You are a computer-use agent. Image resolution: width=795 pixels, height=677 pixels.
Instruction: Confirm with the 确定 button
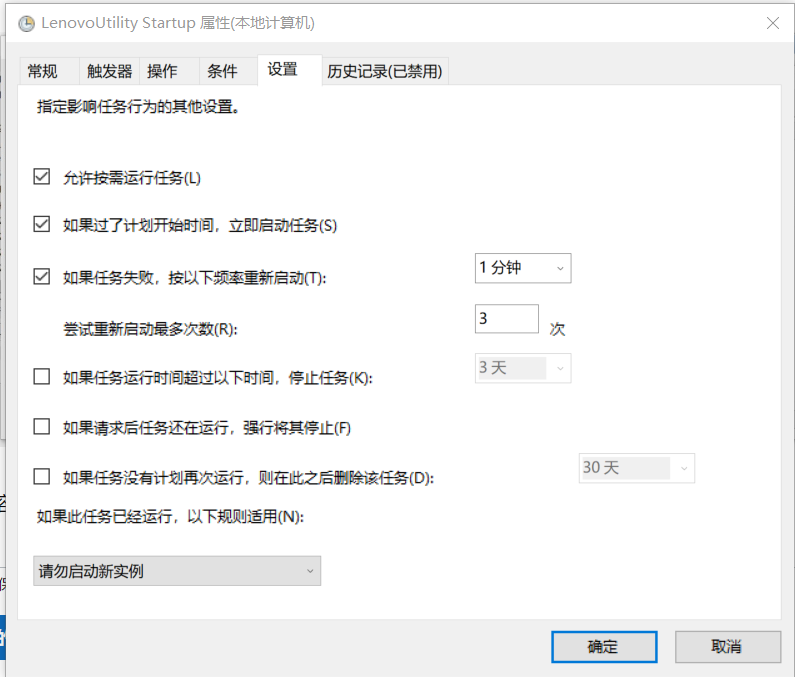604,647
